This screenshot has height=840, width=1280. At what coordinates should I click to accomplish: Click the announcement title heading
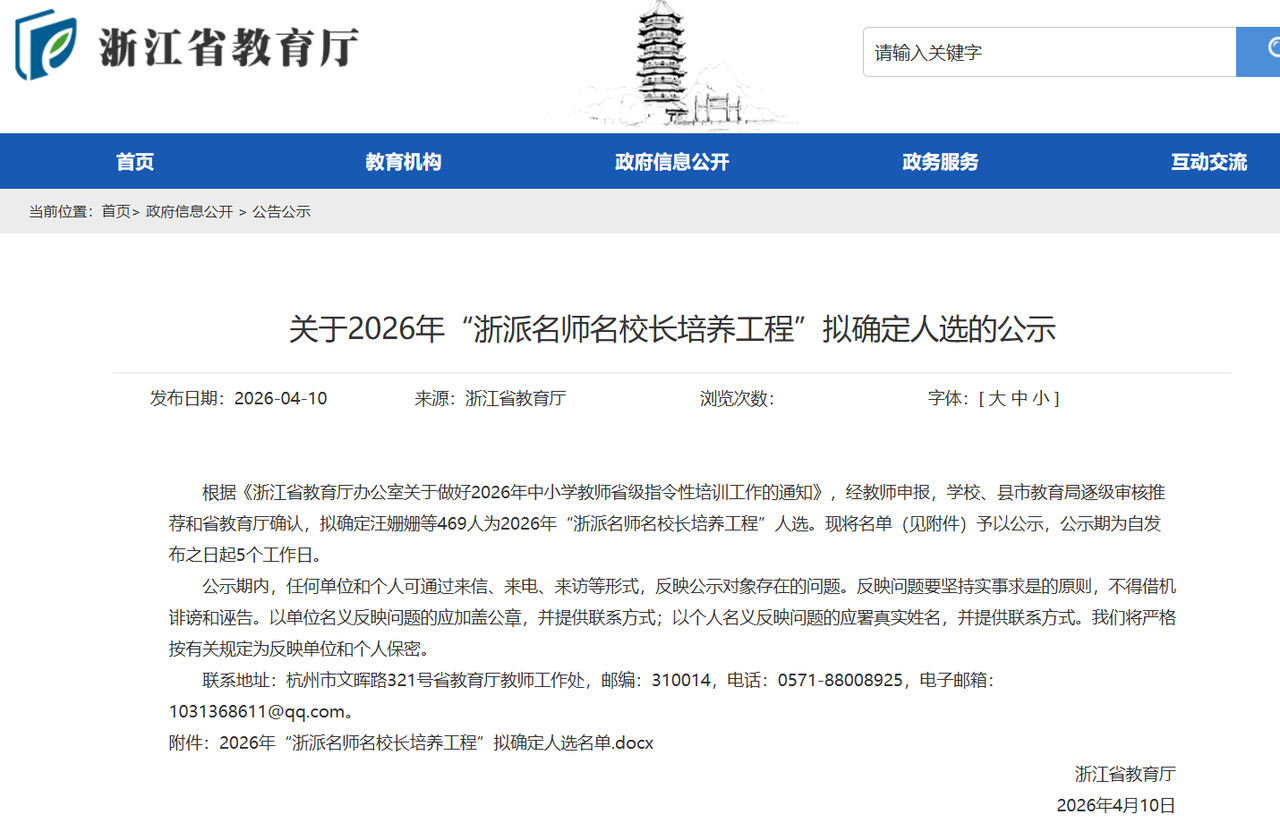click(x=672, y=329)
